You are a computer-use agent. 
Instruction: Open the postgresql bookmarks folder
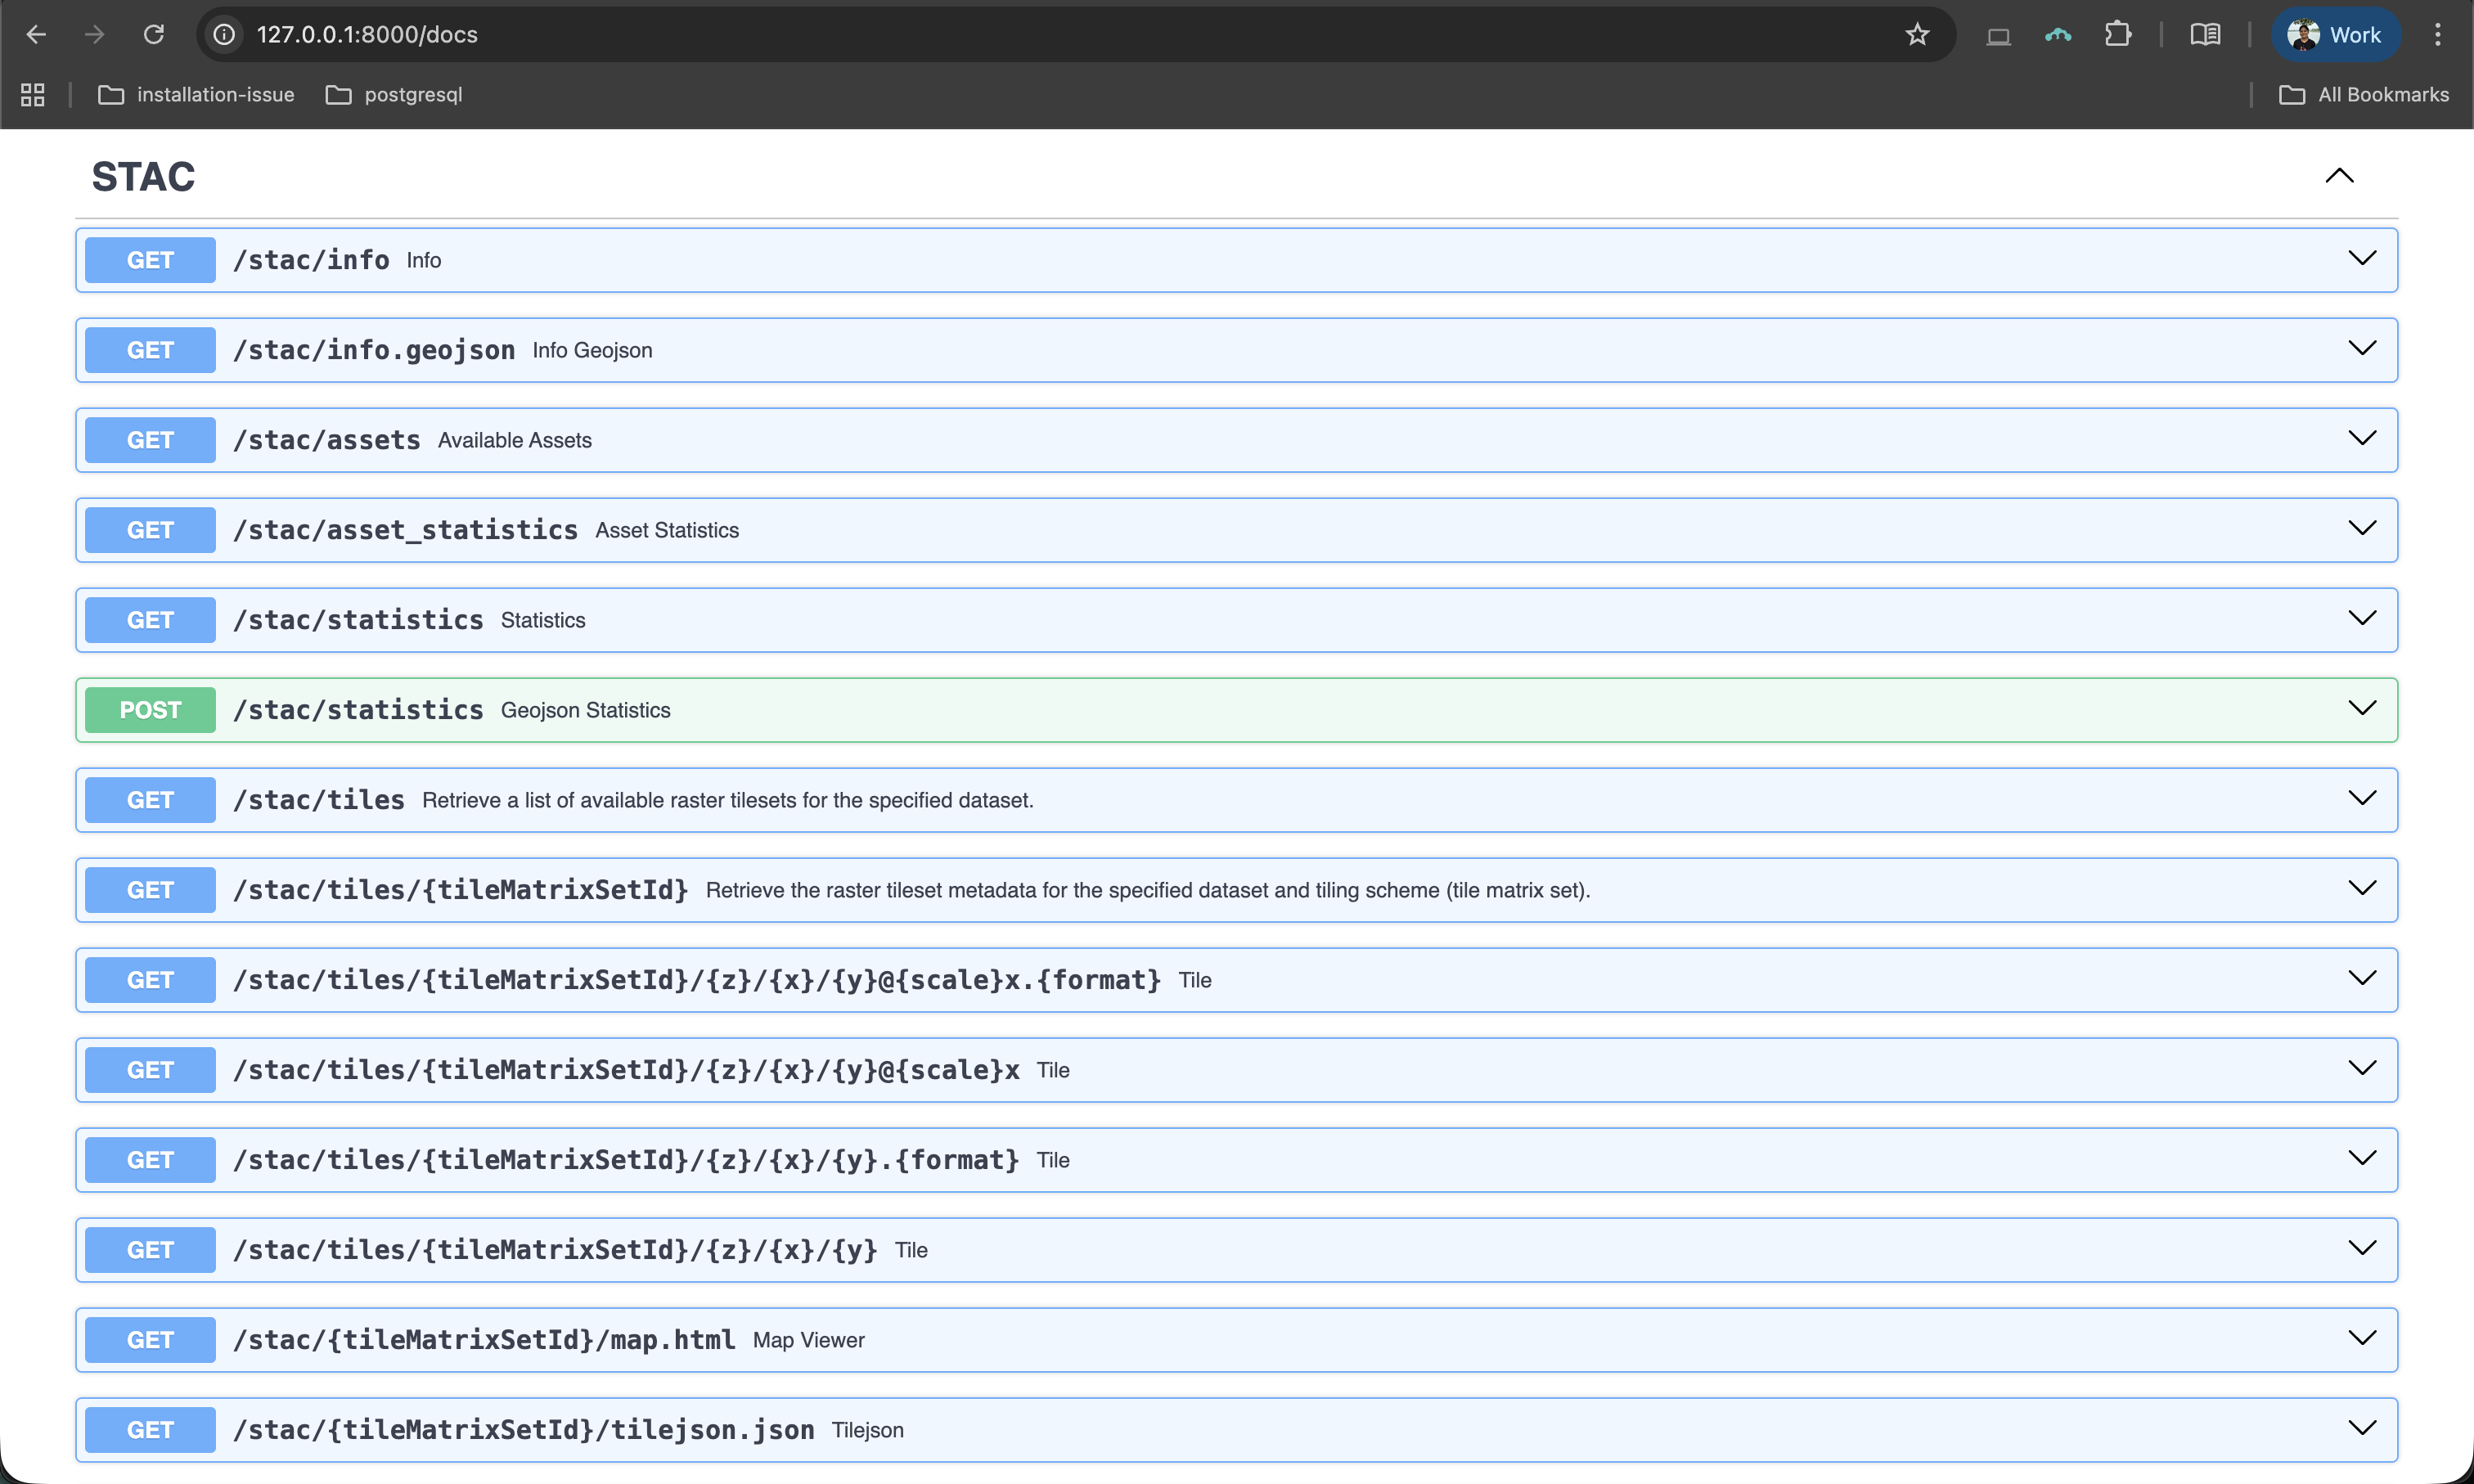(x=394, y=95)
